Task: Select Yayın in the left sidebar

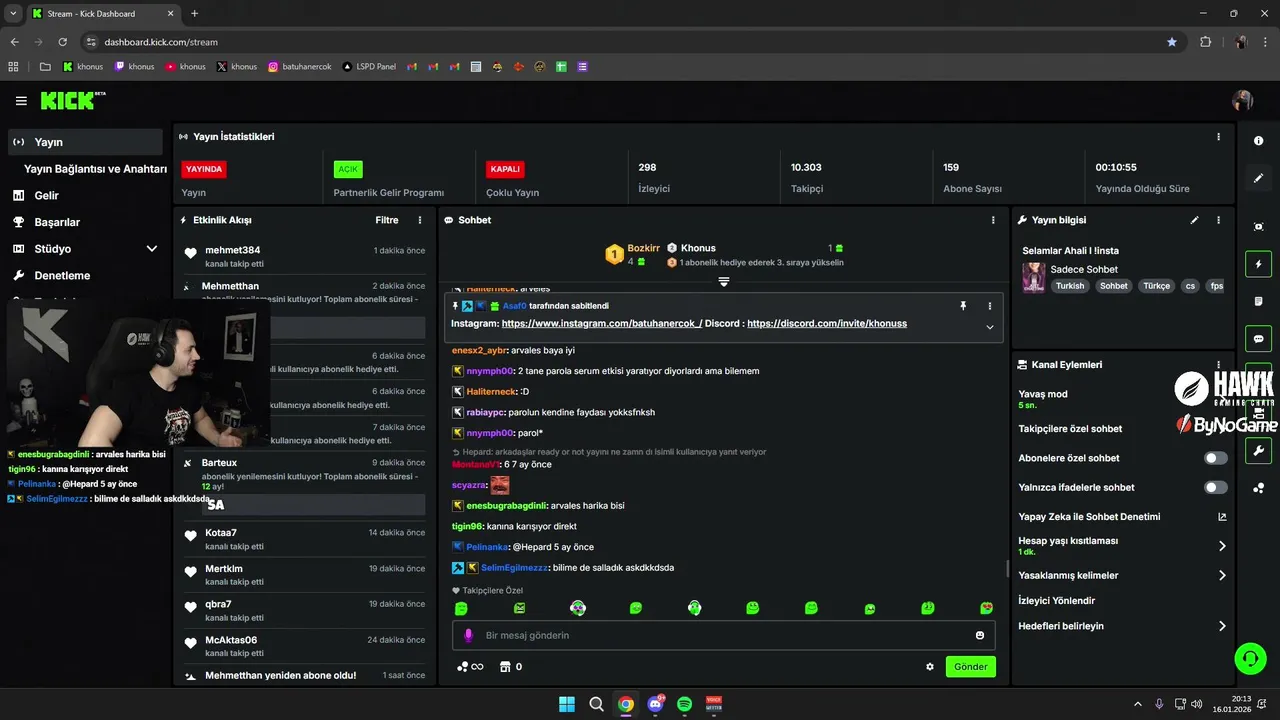Action: click(85, 142)
